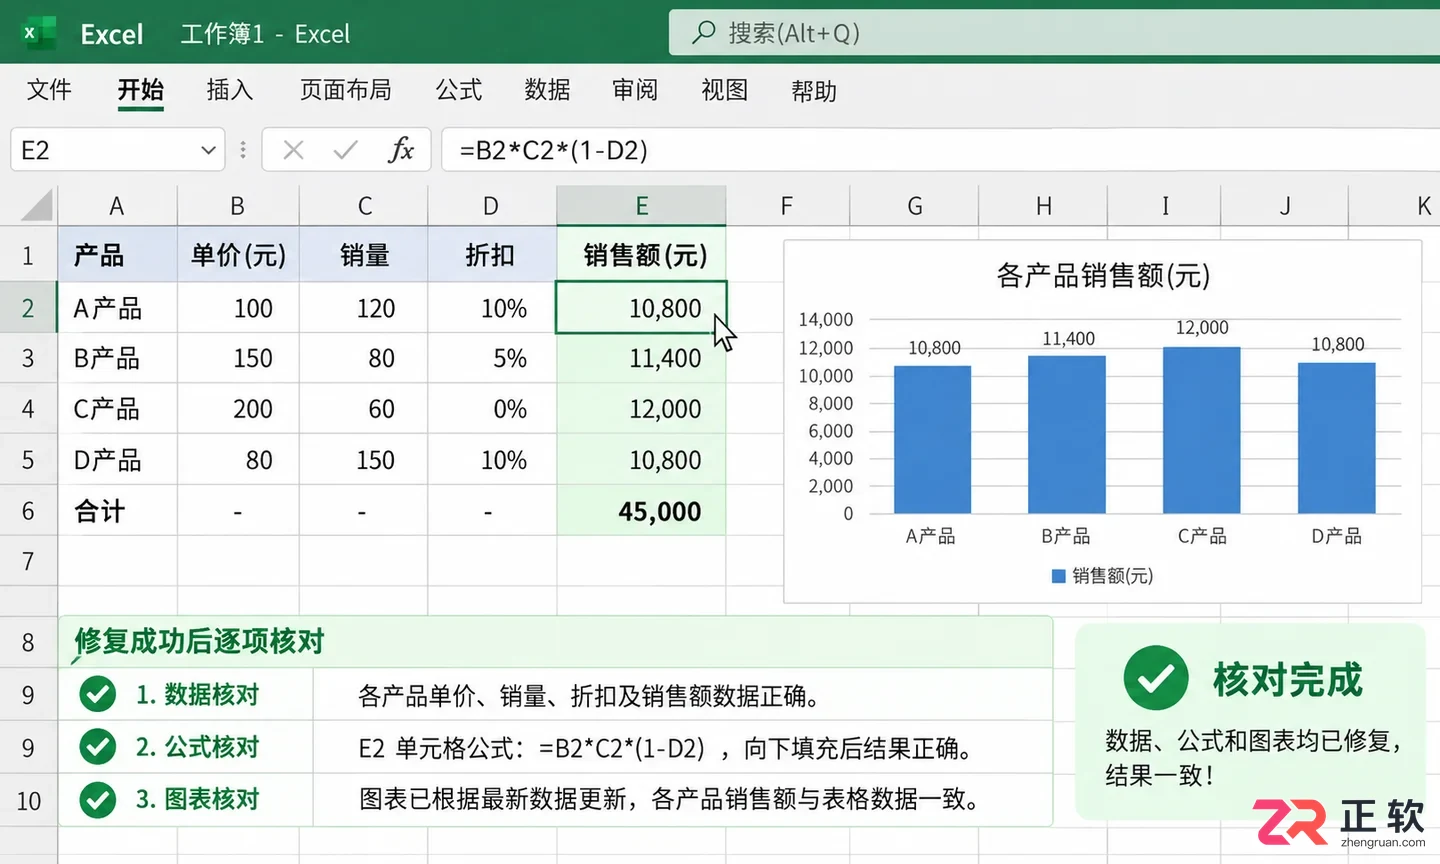
Task: Open the 数据 ribbon tab
Action: [547, 90]
